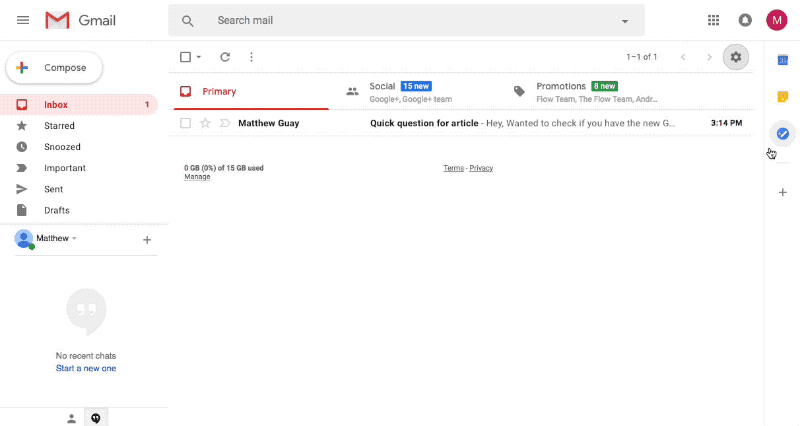Image resolution: width=800 pixels, height=426 pixels.
Task: Switch to the Social tab
Action: 400,92
